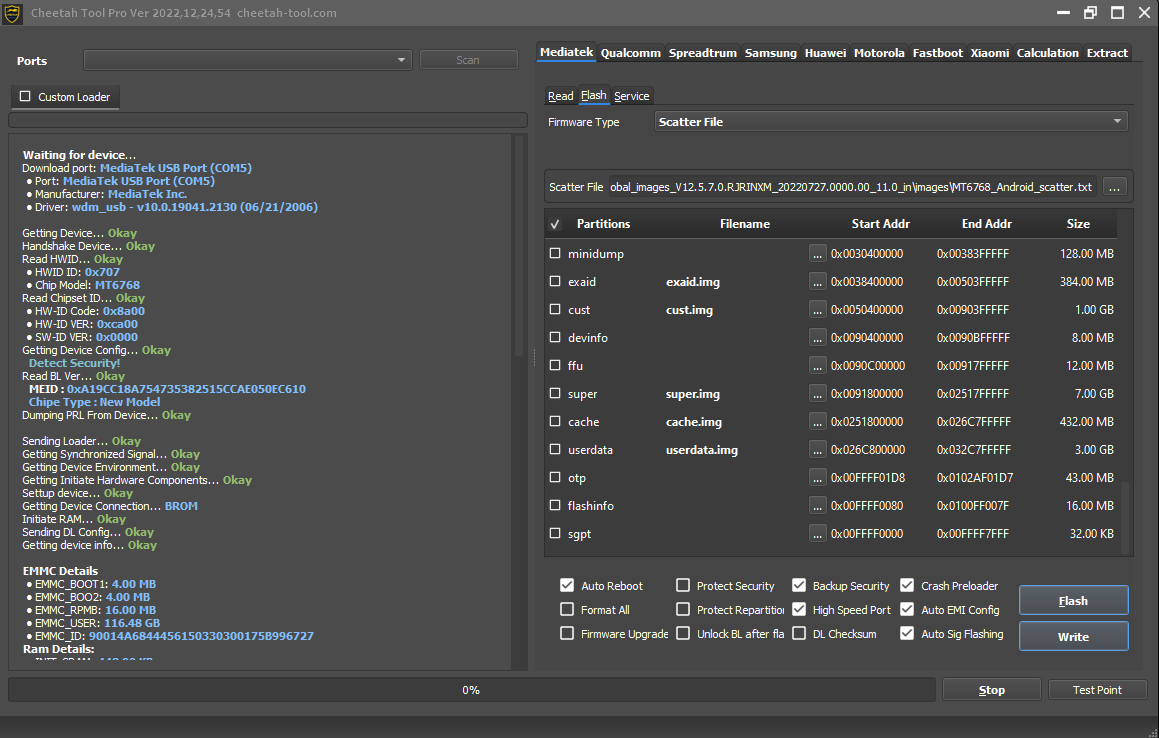1159x738 pixels.
Task: Uncheck the Auto Sig Flashing option
Action: (x=907, y=633)
